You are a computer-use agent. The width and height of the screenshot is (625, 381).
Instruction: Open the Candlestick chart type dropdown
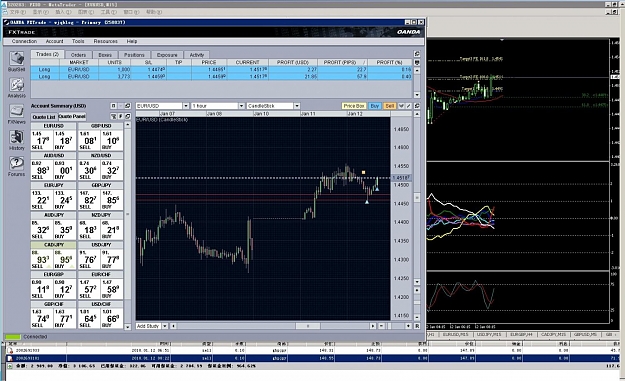pos(297,106)
